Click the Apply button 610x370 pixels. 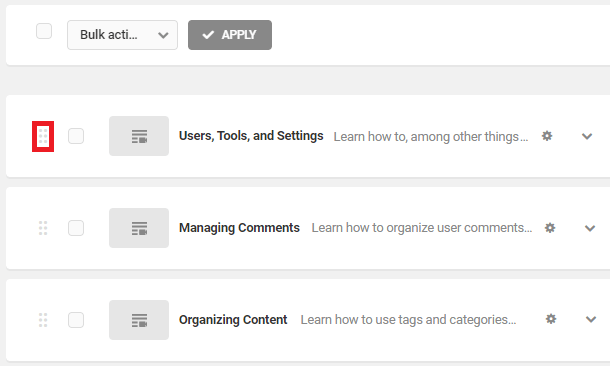[230, 35]
